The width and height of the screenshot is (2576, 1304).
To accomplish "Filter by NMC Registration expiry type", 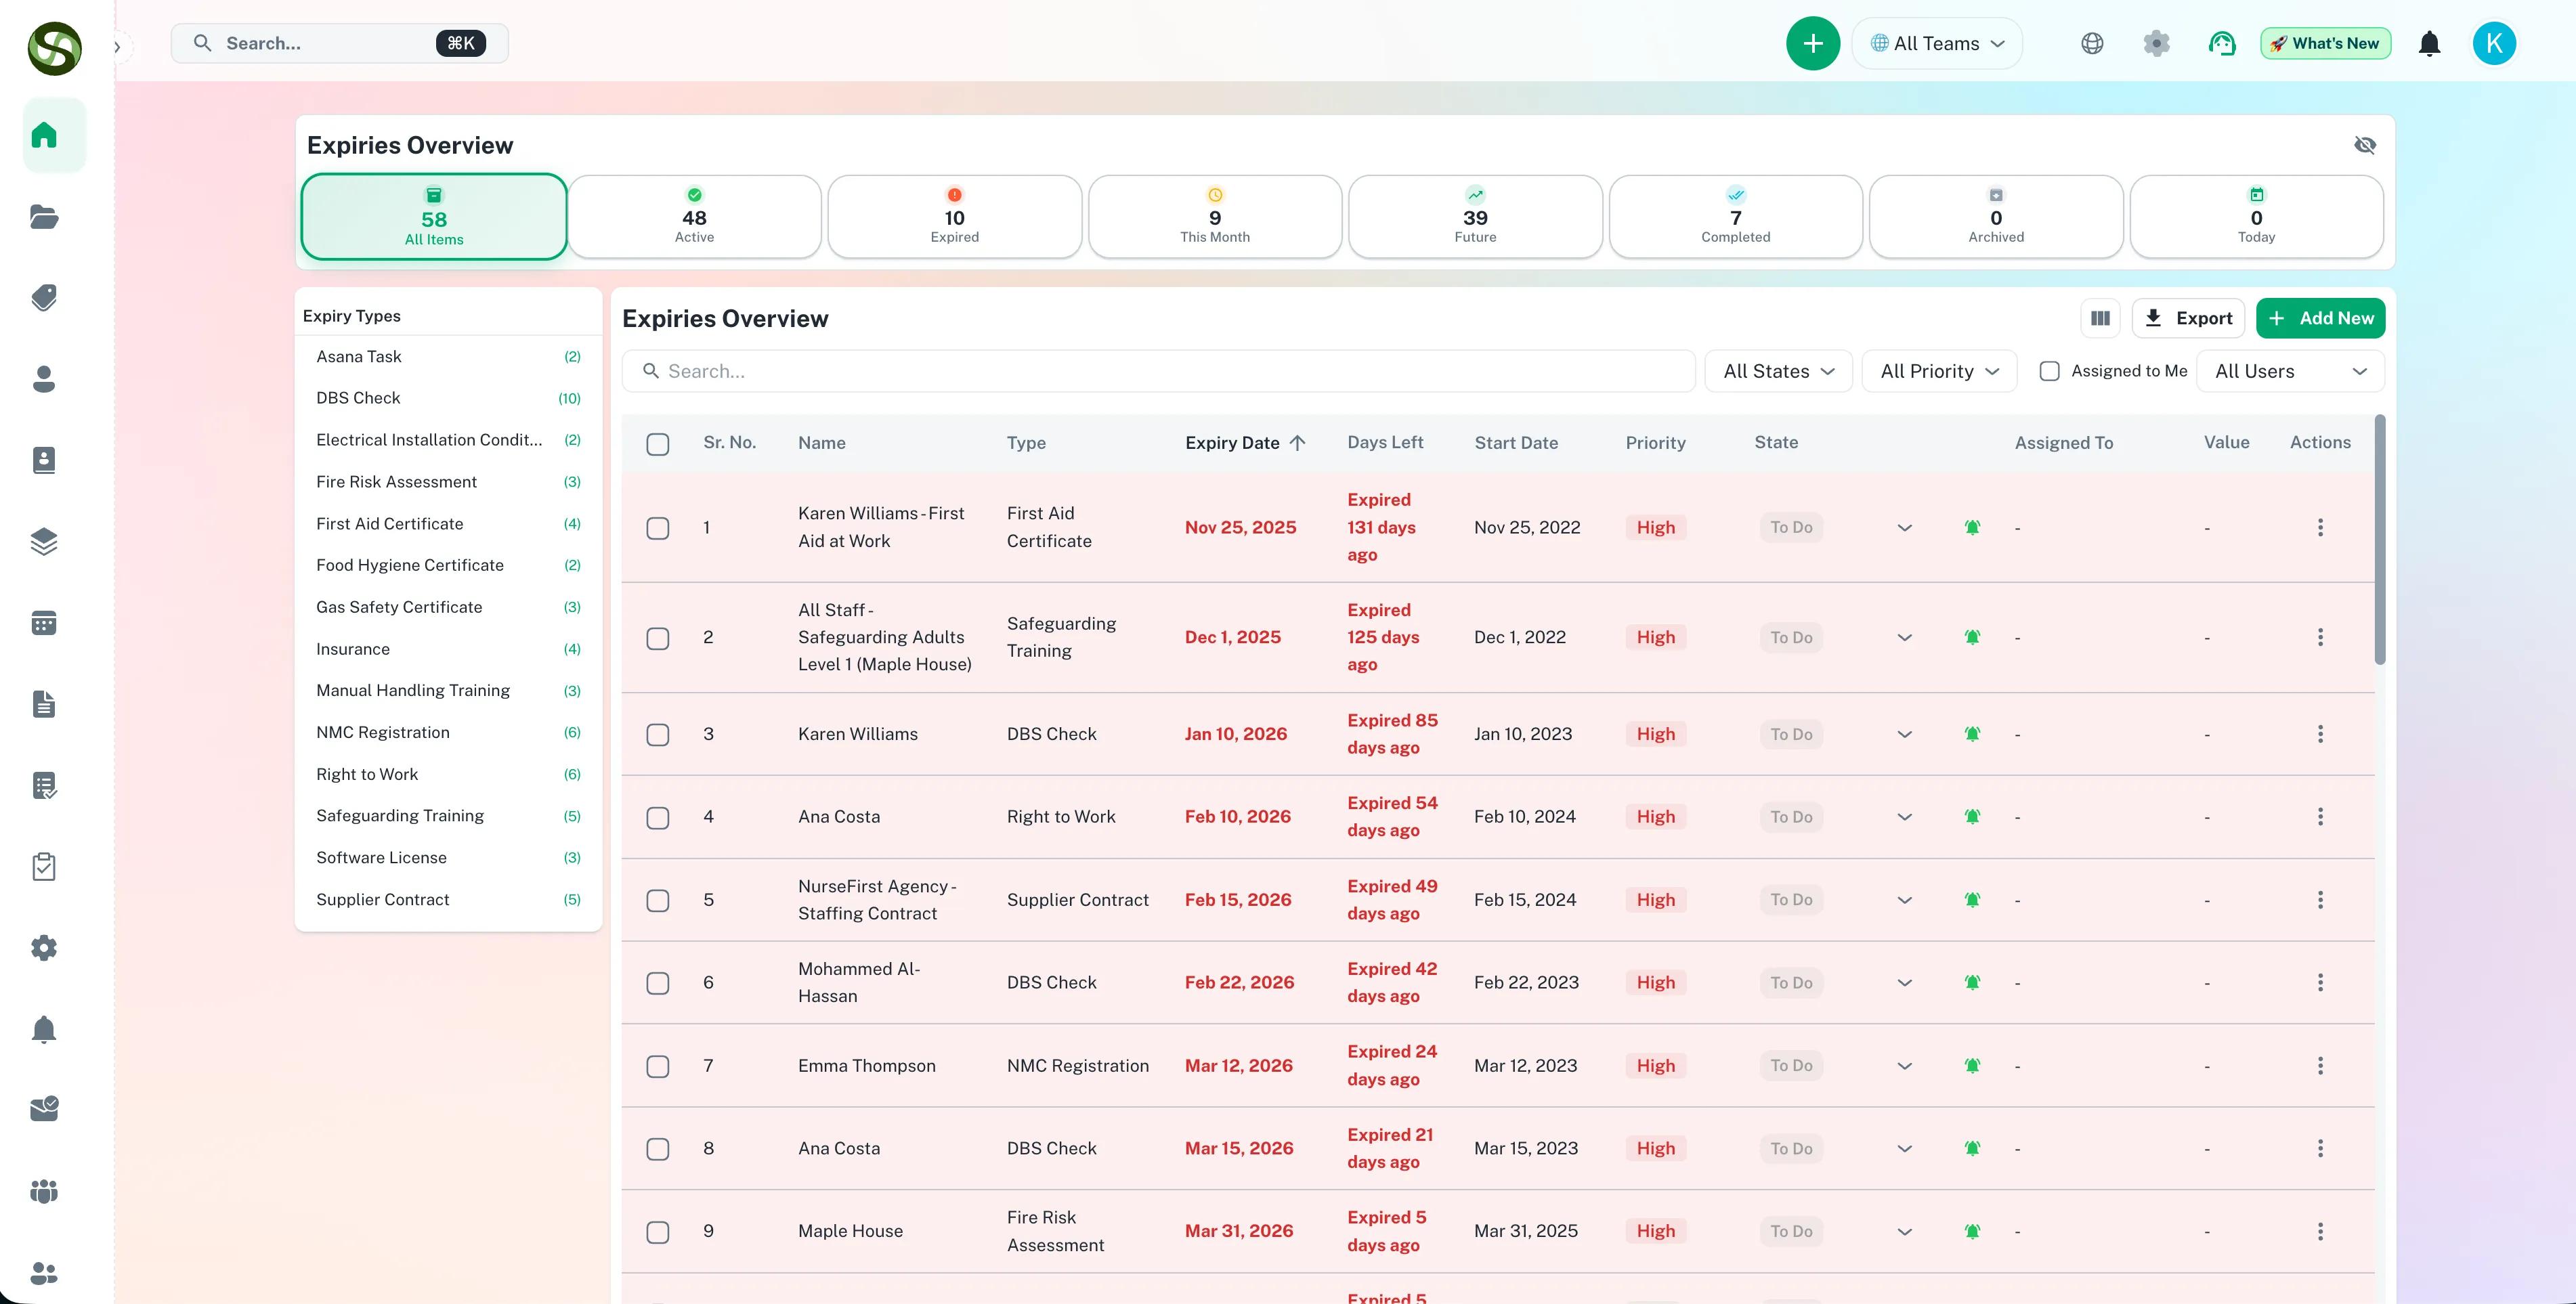I will tap(383, 732).
